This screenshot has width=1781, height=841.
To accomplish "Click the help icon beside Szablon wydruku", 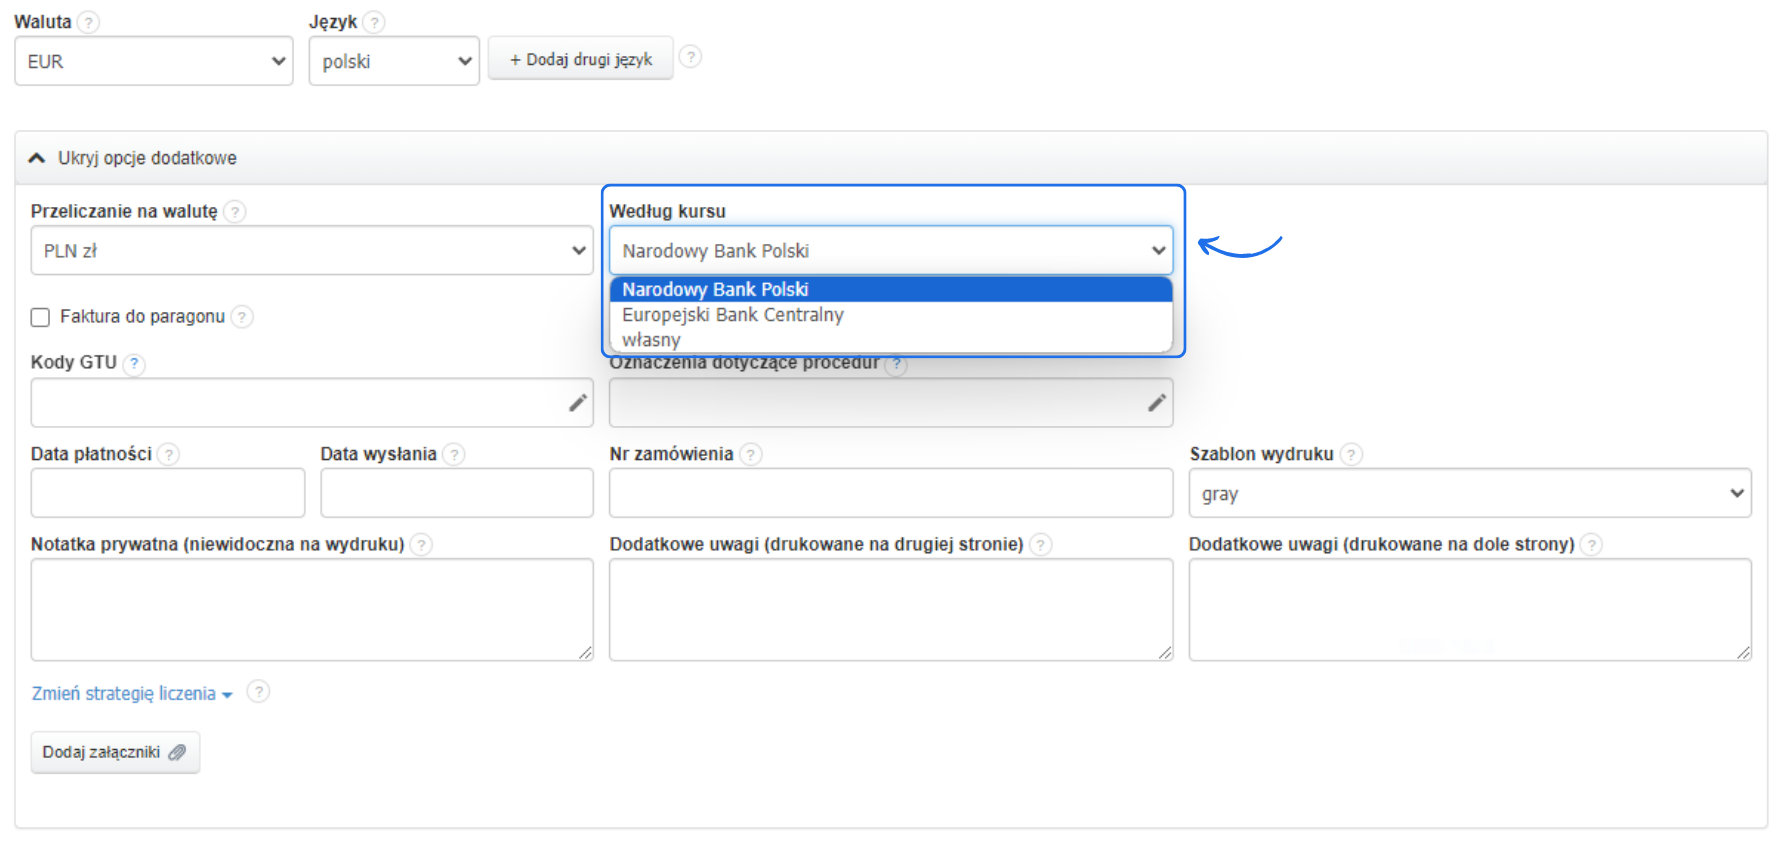I will 1351,455.
